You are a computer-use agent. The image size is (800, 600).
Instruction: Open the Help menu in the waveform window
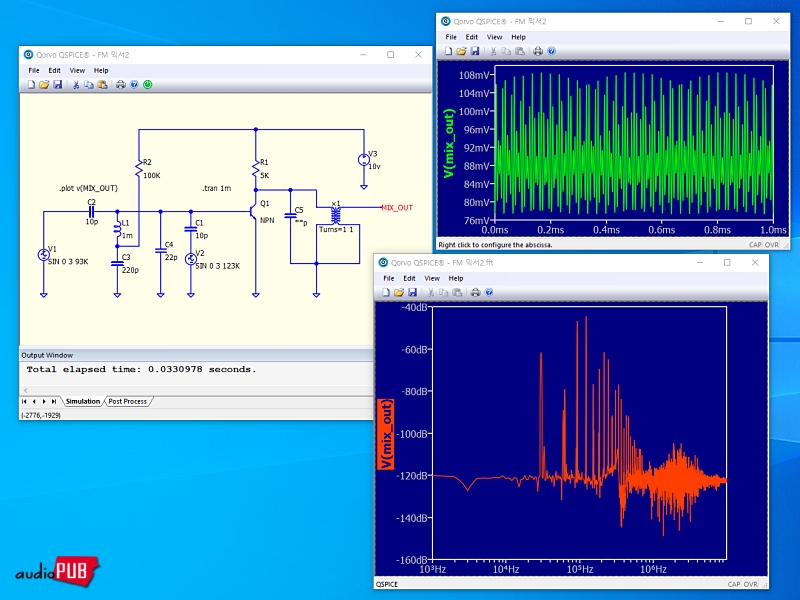tap(518, 37)
